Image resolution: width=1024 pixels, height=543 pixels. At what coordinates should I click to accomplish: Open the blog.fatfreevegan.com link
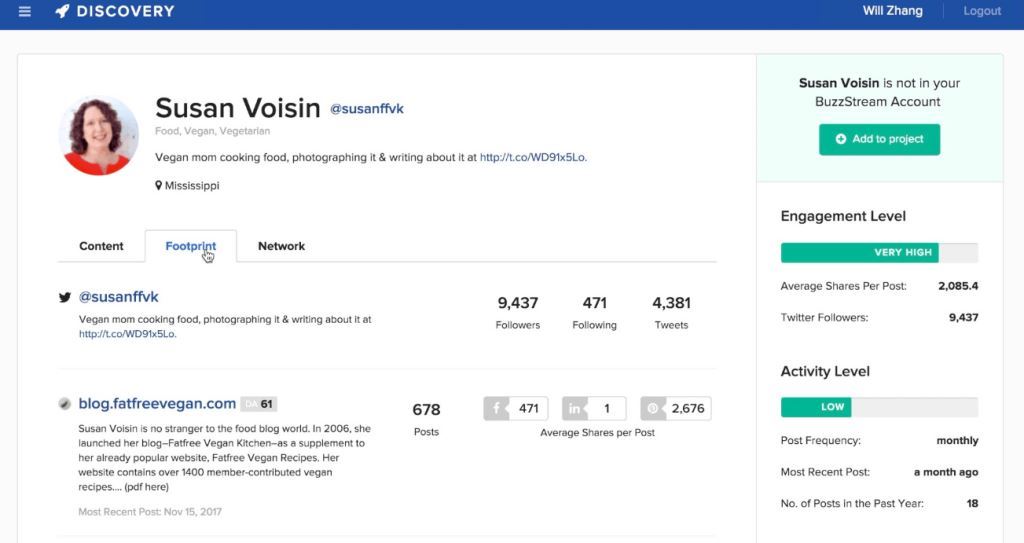pyautogui.click(x=157, y=404)
